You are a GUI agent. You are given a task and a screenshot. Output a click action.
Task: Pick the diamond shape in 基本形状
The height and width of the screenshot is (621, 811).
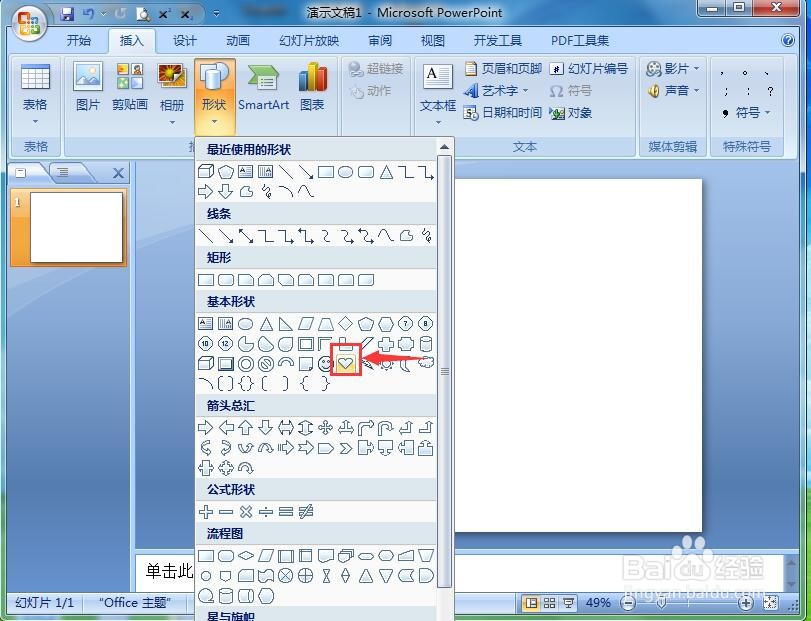coord(346,324)
